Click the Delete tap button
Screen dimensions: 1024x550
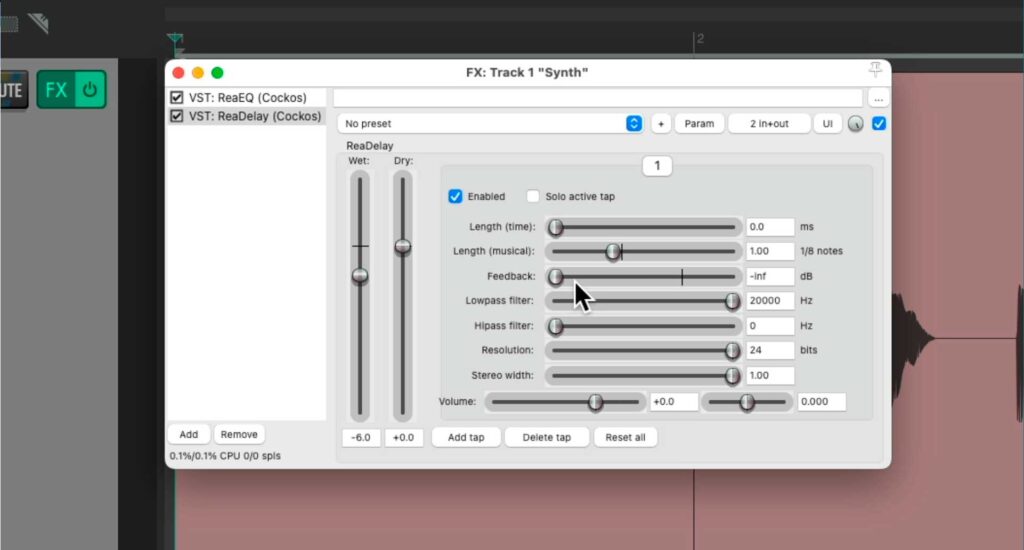[x=547, y=437]
